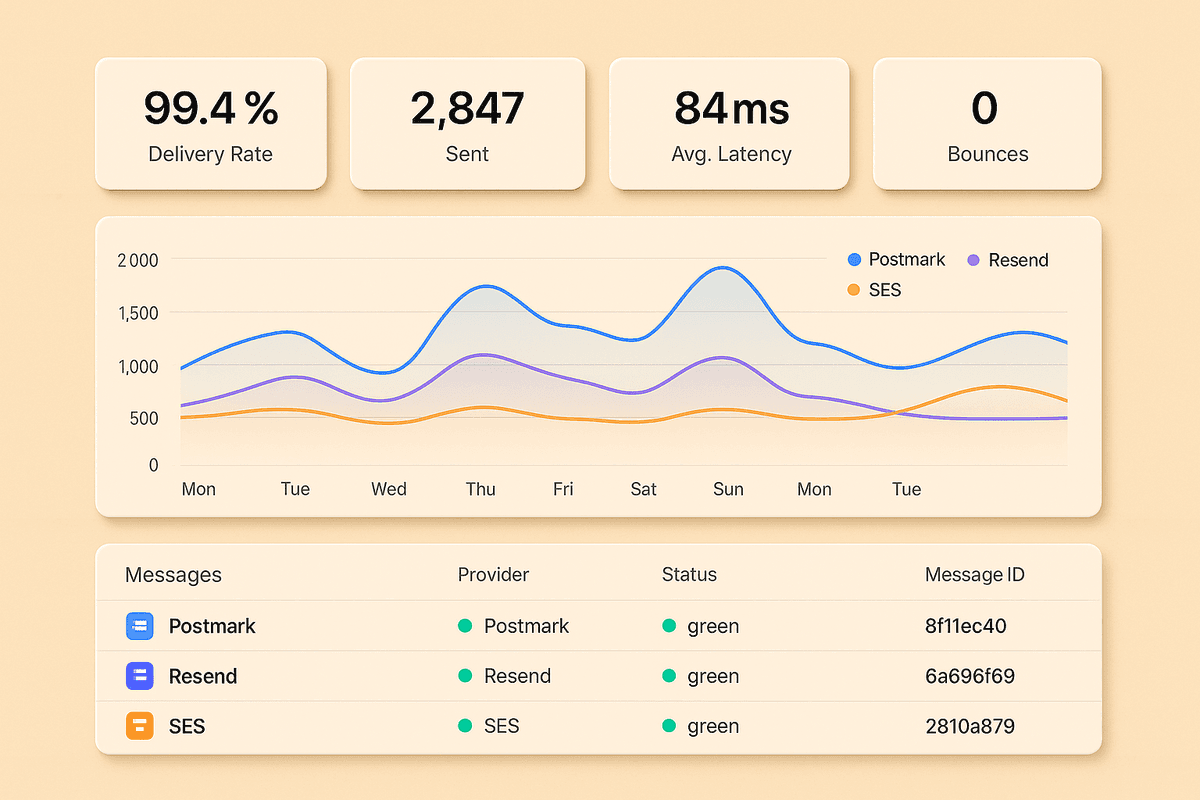The image size is (1200, 800).
Task: Click message ID 2810a879
Action: (x=970, y=726)
